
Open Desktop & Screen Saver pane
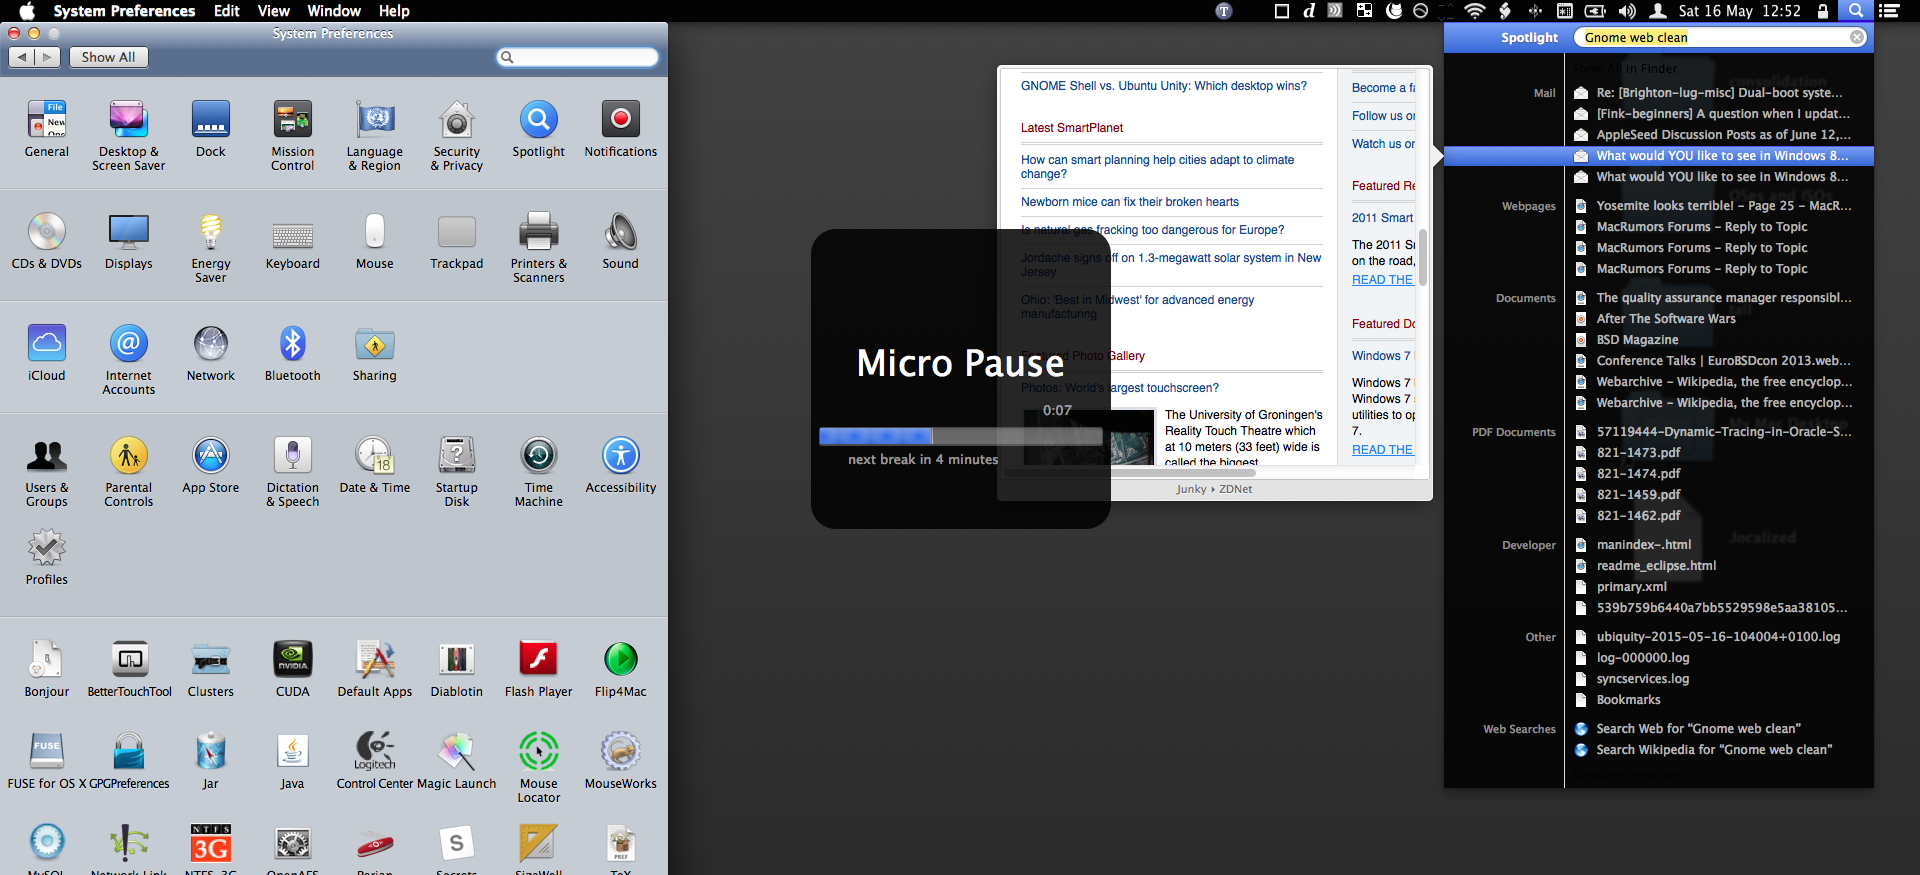click(x=129, y=136)
